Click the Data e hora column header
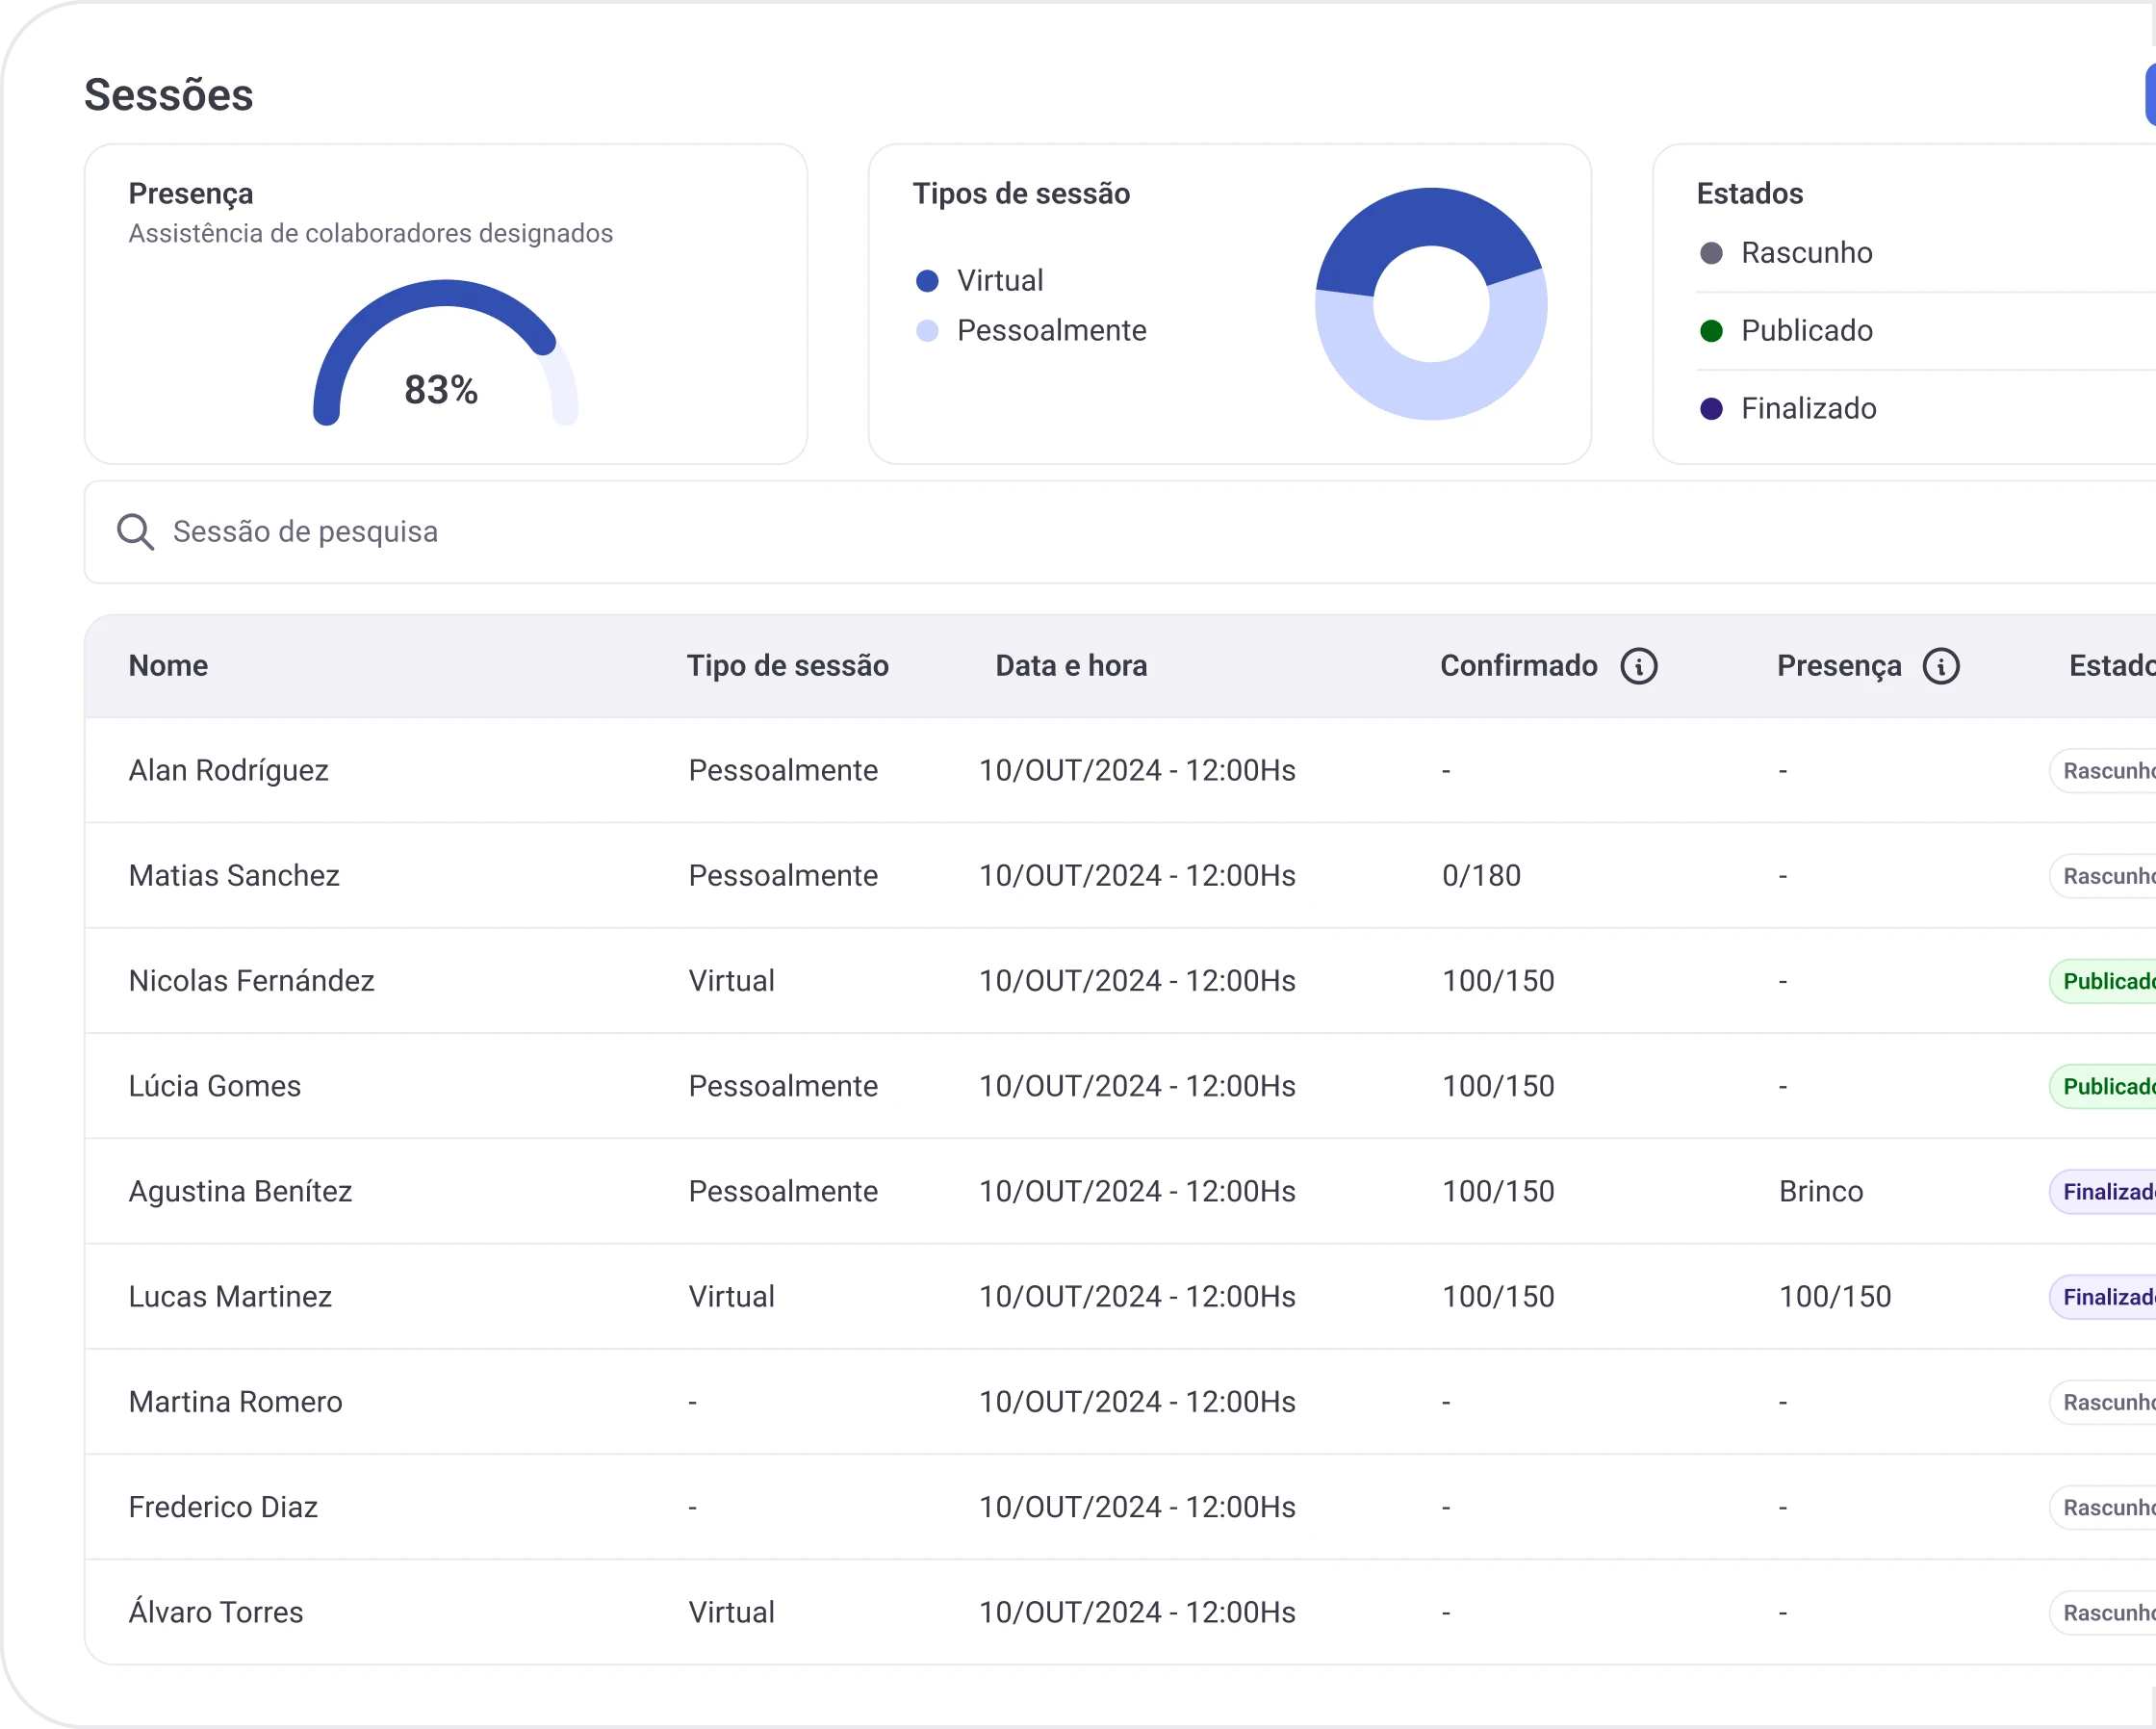Screen dimensions: 2156x1729 click(x=1070, y=666)
